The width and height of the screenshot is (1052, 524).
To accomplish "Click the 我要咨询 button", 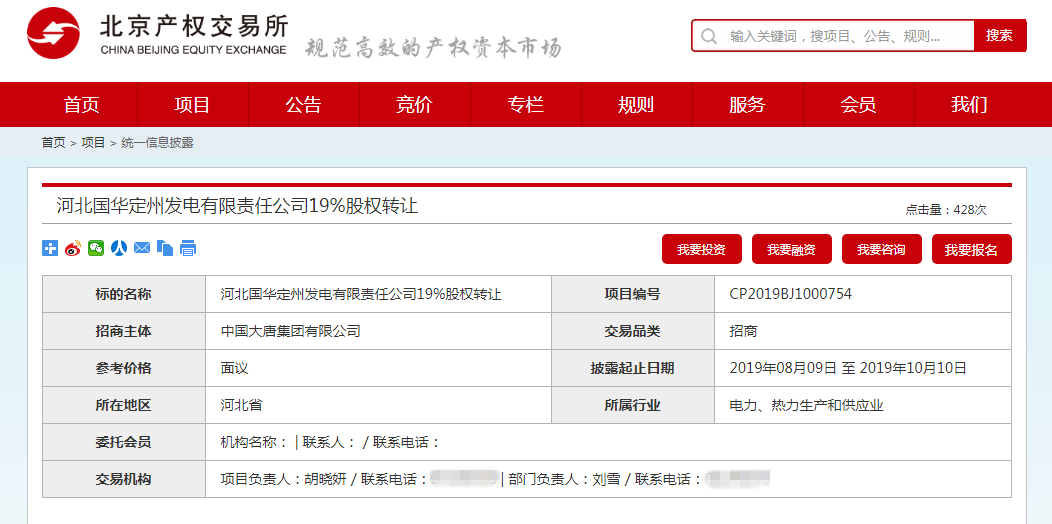I will pyautogui.click(x=882, y=250).
